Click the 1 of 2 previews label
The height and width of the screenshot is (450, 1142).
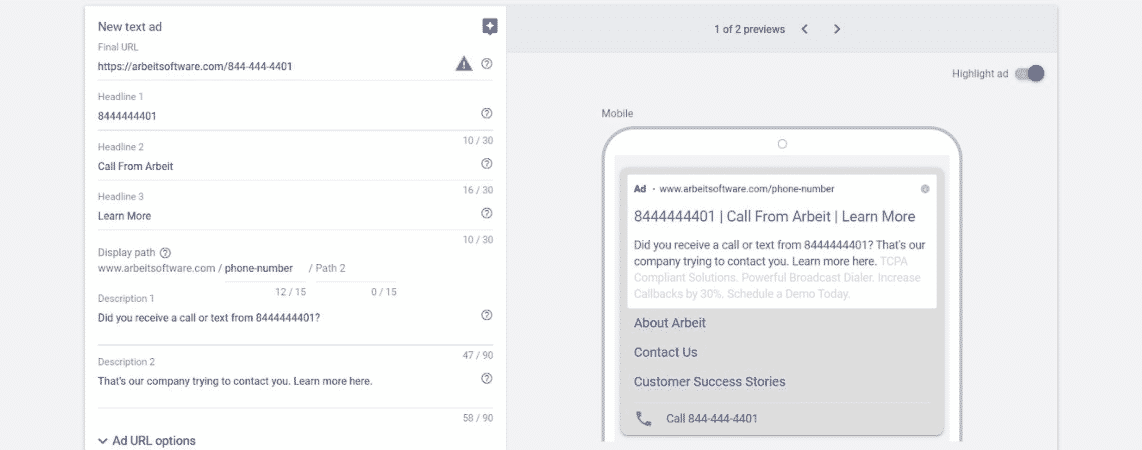click(749, 29)
